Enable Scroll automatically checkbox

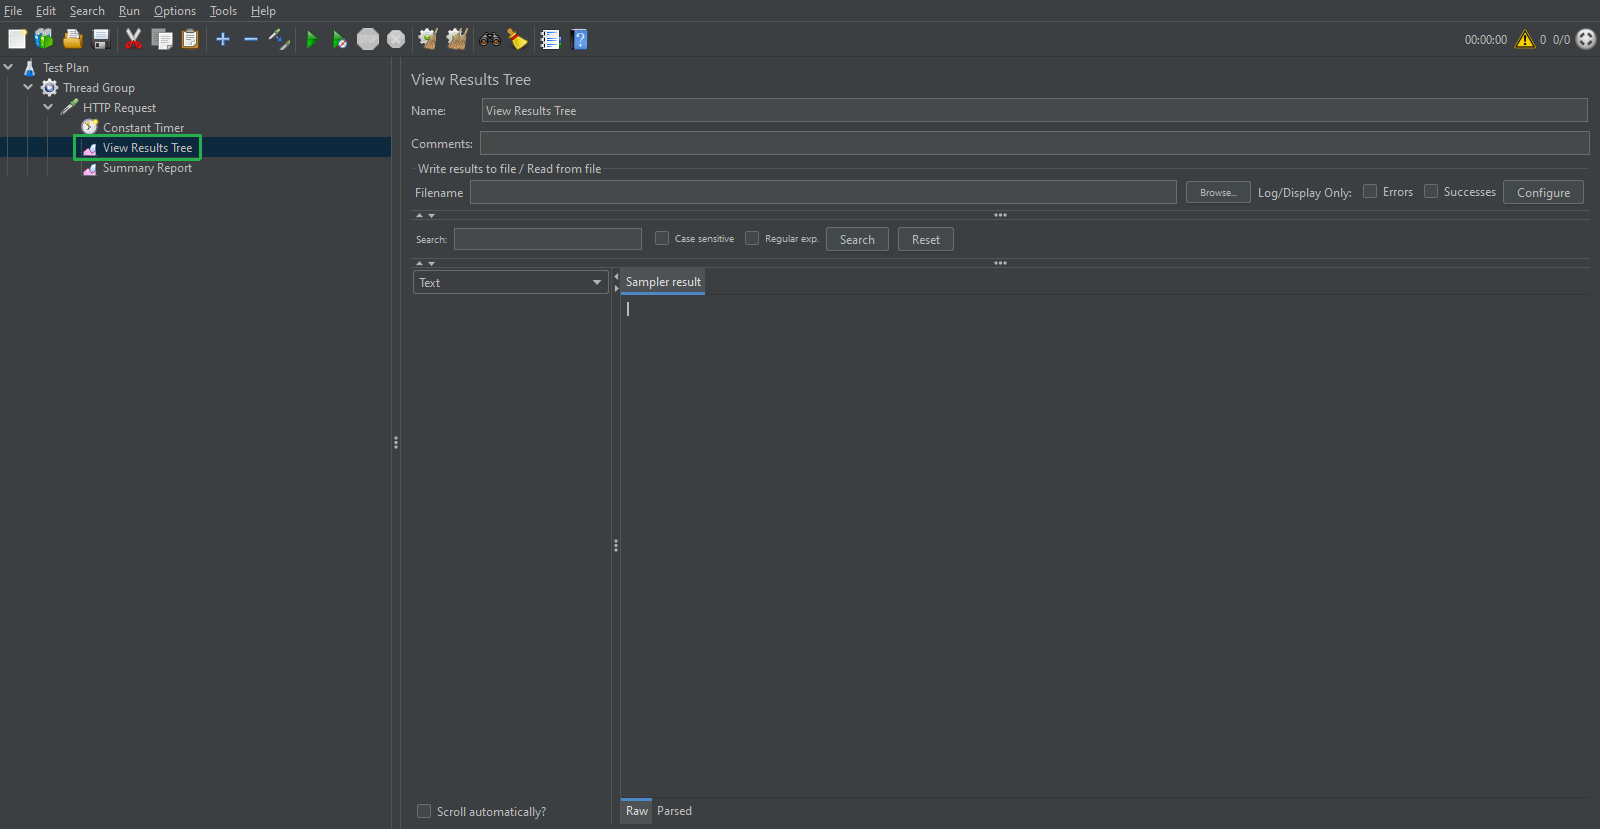tap(424, 811)
